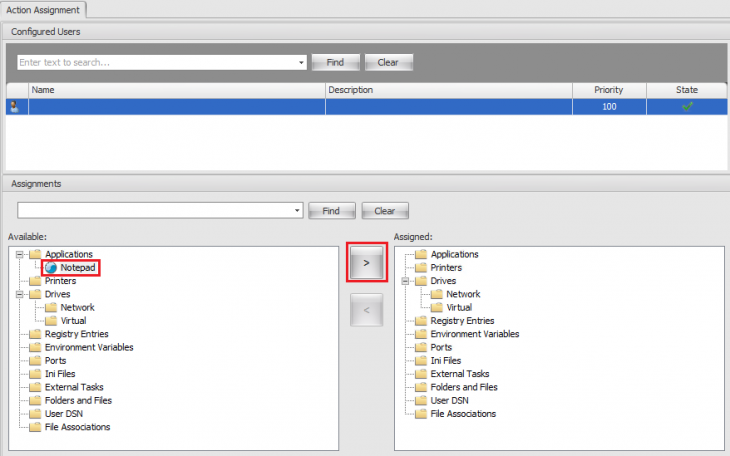
Task: Select Virtual folder in Available tree
Action: [73, 321]
